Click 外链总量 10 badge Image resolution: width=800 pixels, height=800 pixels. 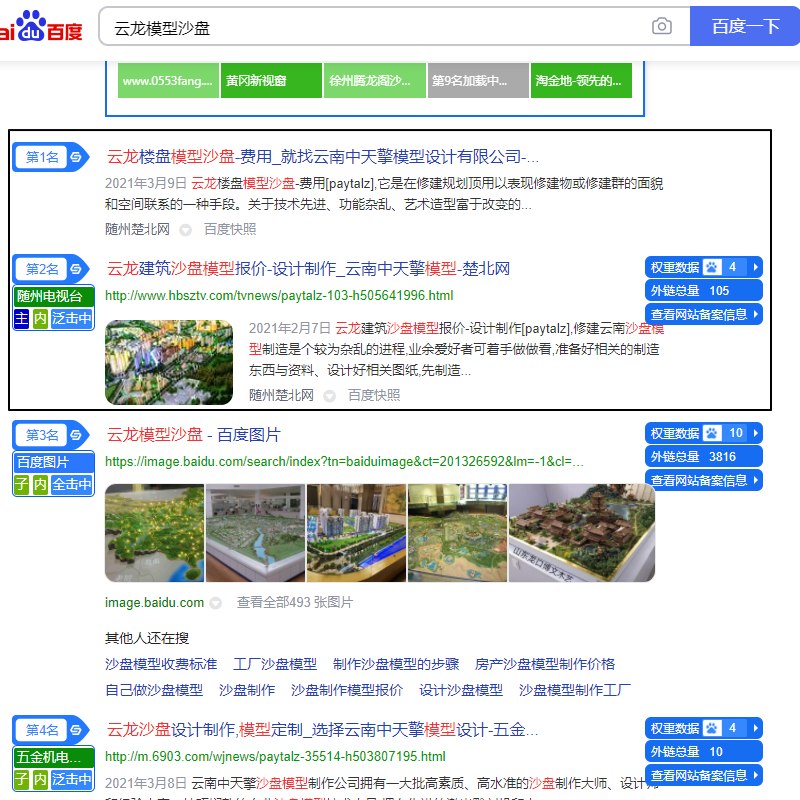tap(704, 751)
